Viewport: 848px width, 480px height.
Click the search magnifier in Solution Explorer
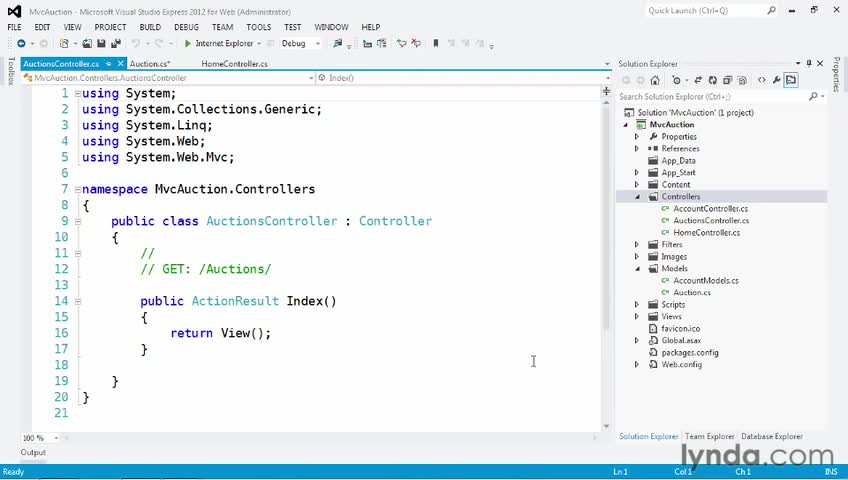[x=813, y=96]
